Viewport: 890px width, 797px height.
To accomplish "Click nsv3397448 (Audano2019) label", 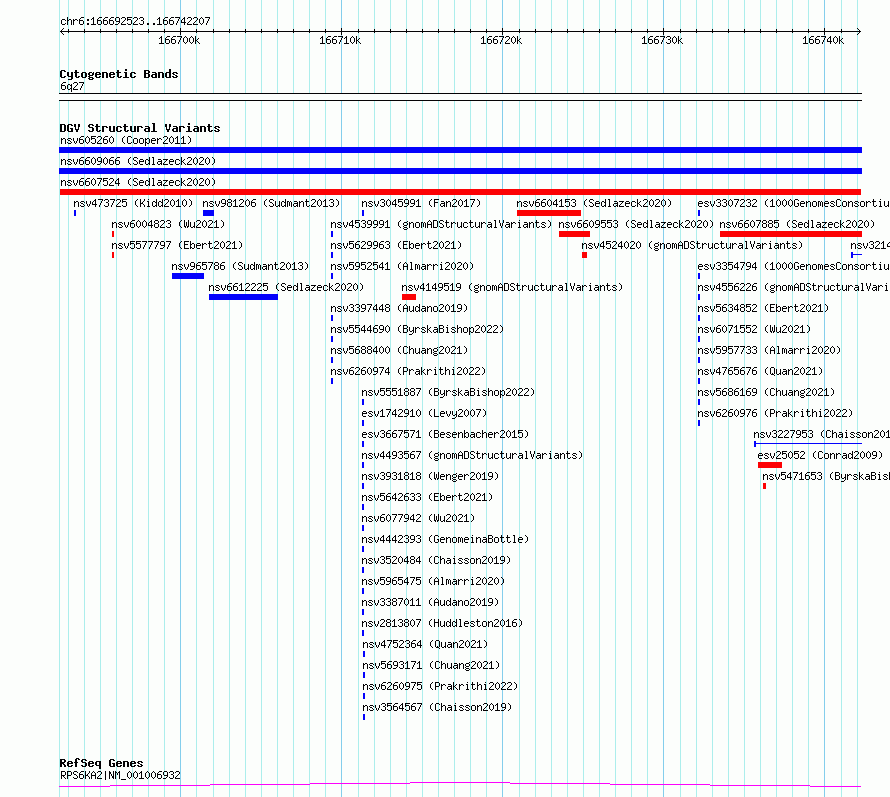I will pyautogui.click(x=399, y=308).
